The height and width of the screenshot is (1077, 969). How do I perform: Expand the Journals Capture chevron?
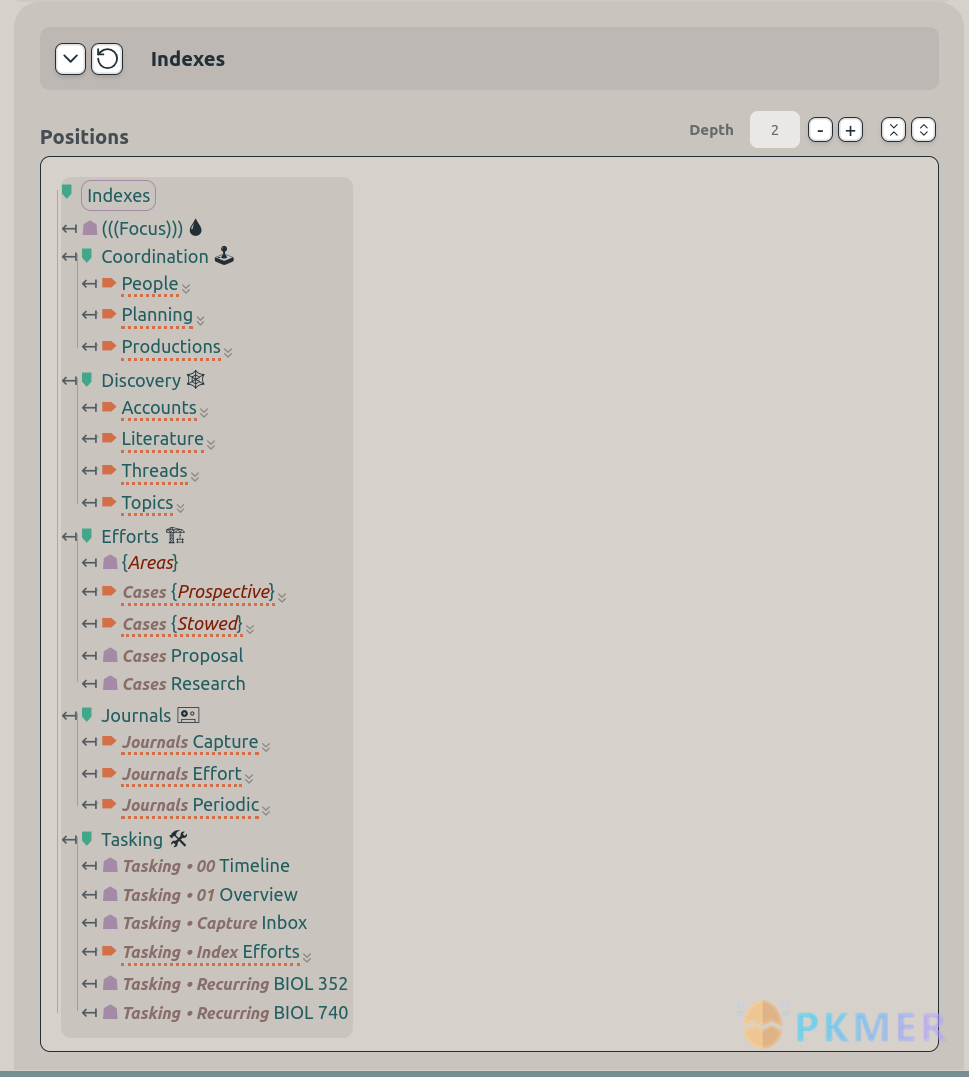pos(266,746)
